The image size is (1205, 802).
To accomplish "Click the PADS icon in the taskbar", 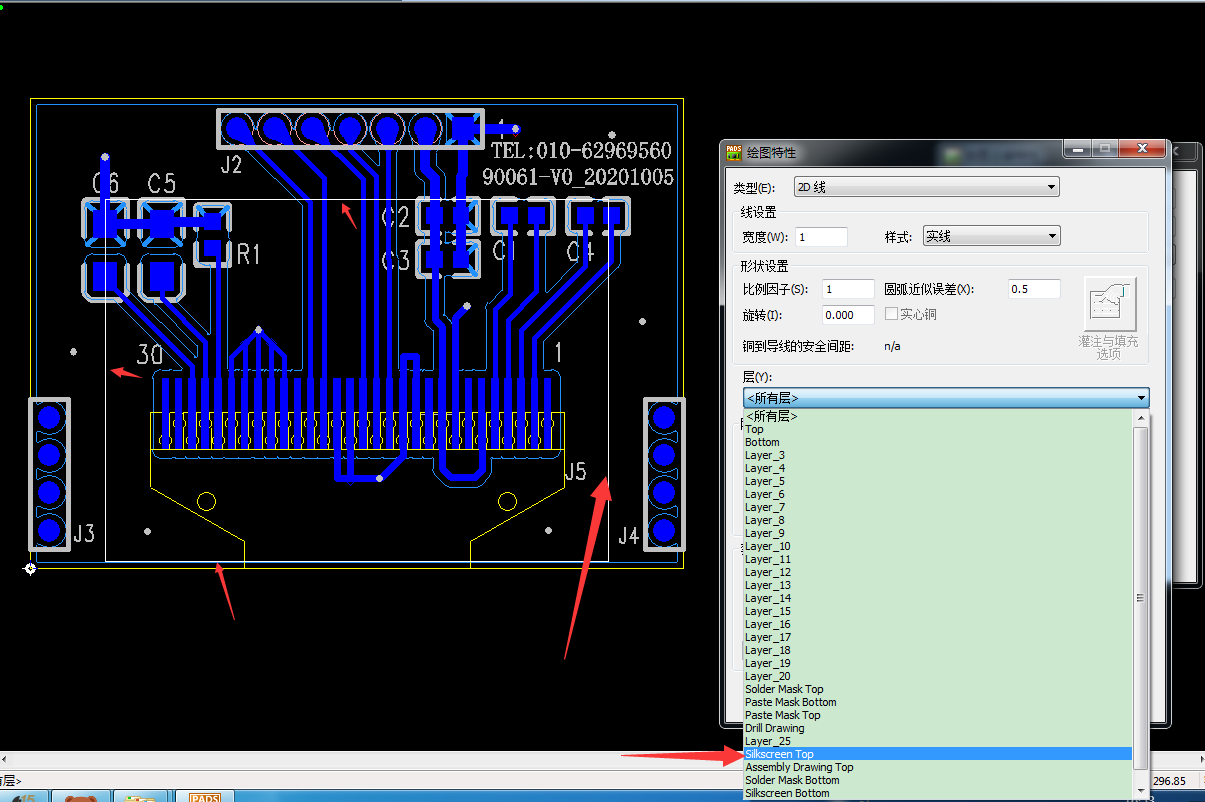I will [204, 797].
